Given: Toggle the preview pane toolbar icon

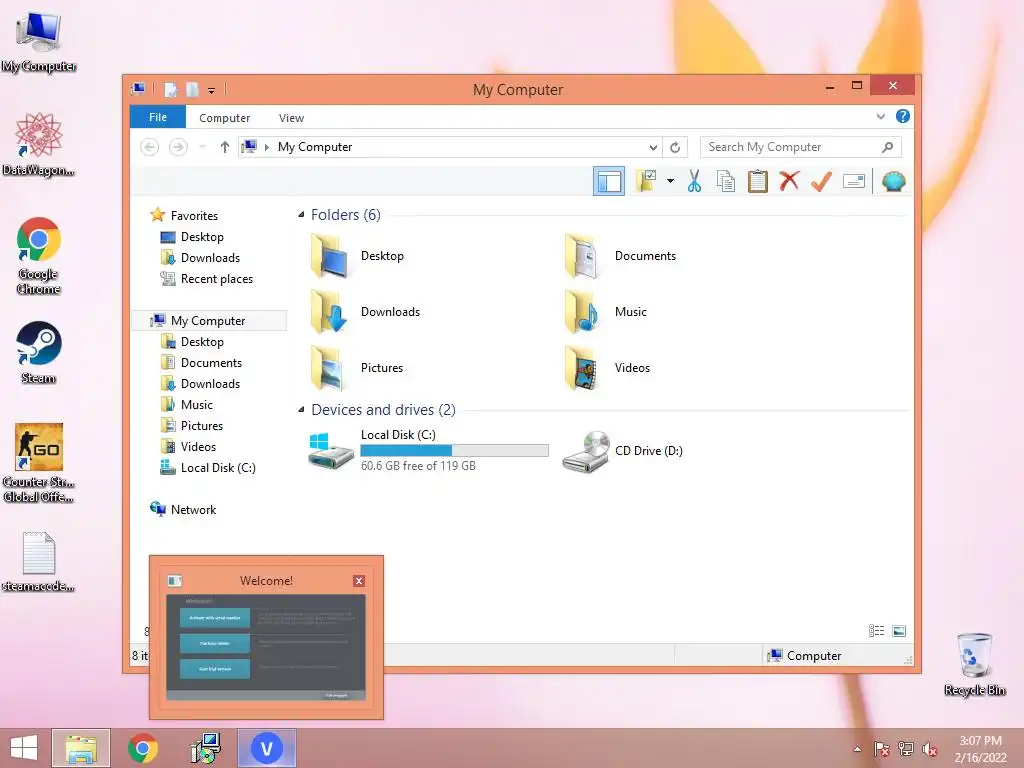Looking at the screenshot, I should point(609,181).
